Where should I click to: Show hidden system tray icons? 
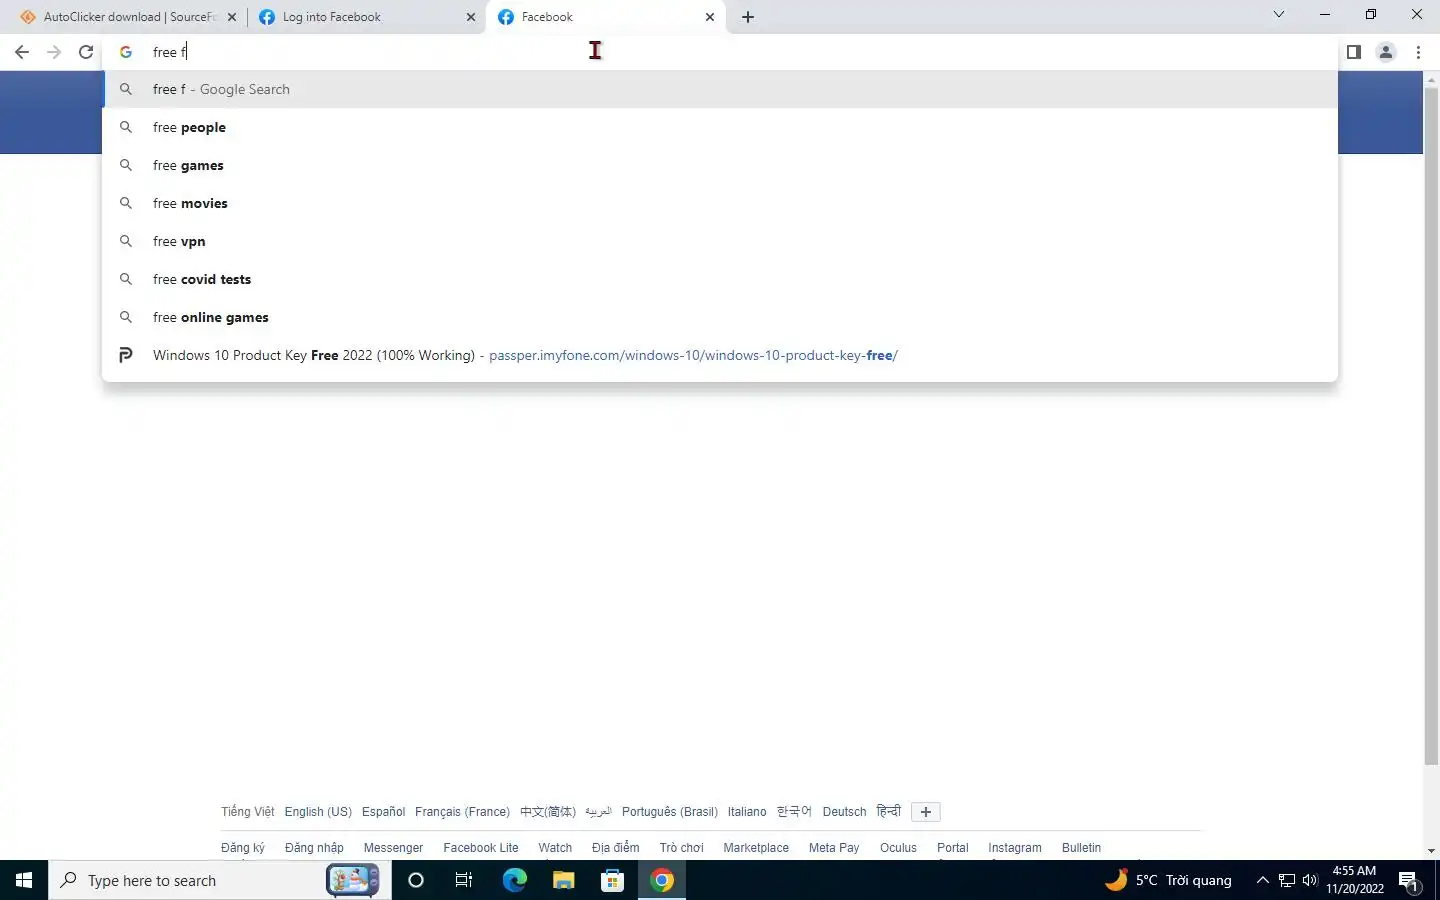tap(1262, 880)
